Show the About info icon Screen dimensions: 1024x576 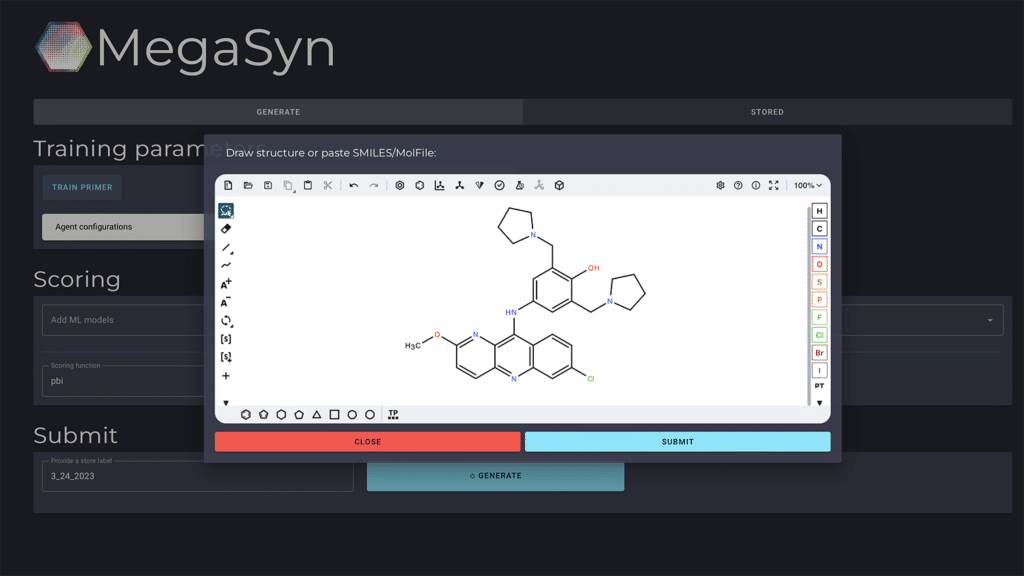click(756, 185)
